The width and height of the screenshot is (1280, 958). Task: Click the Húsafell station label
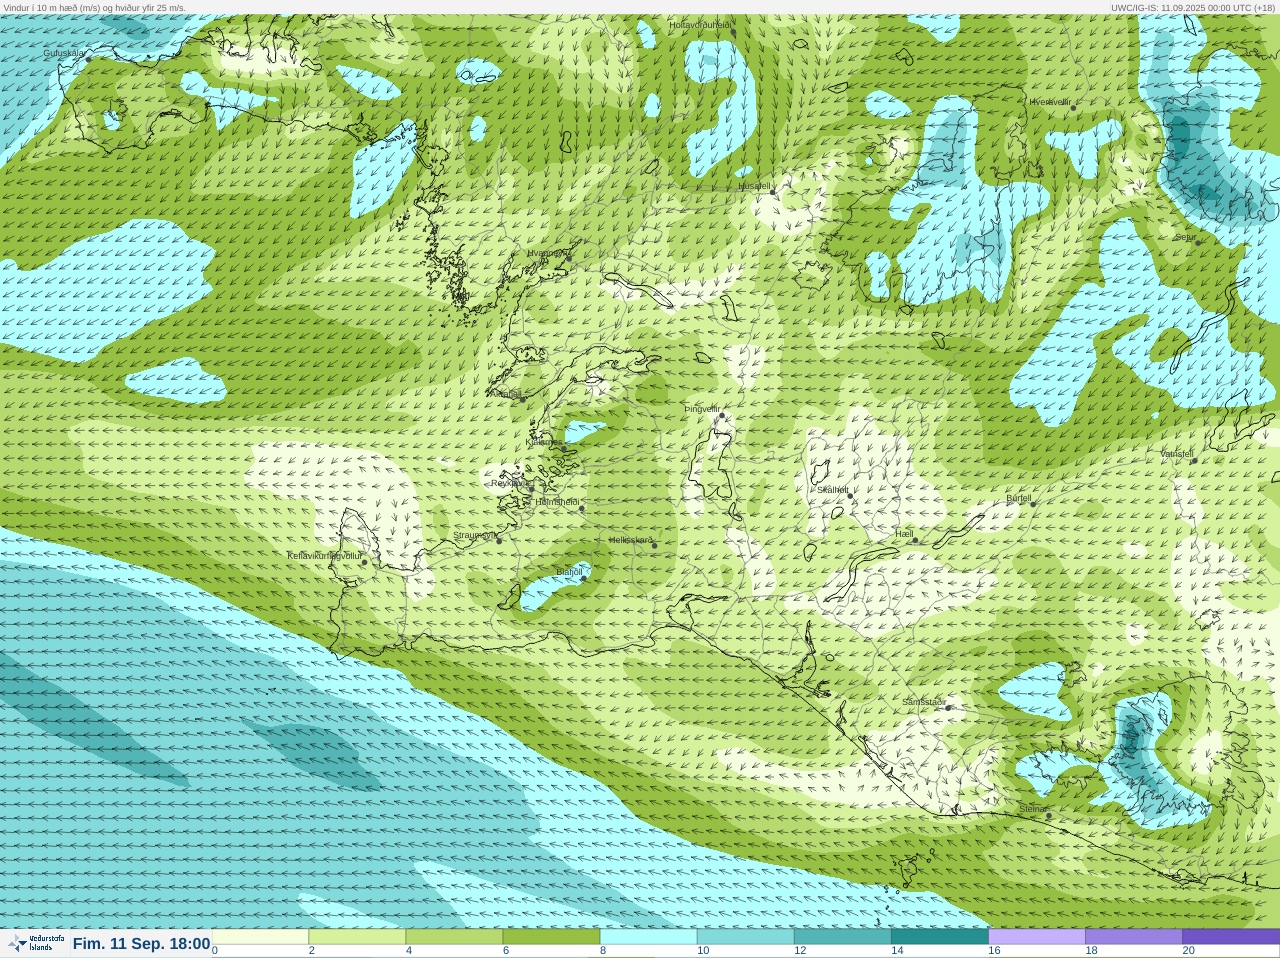754,185
